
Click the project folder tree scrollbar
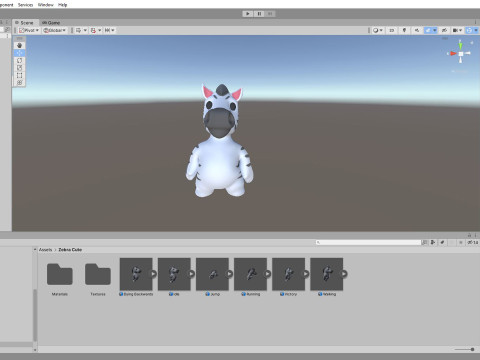click(35, 315)
